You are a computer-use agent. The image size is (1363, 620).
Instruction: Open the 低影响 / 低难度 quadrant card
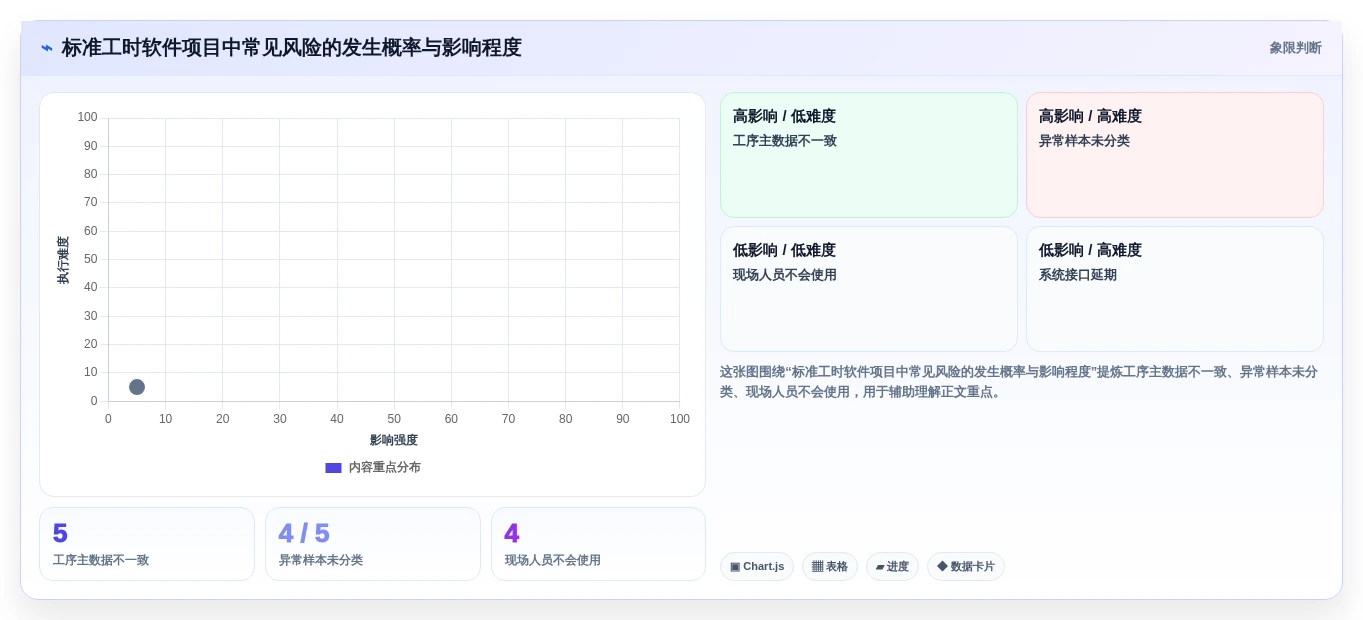pos(868,289)
